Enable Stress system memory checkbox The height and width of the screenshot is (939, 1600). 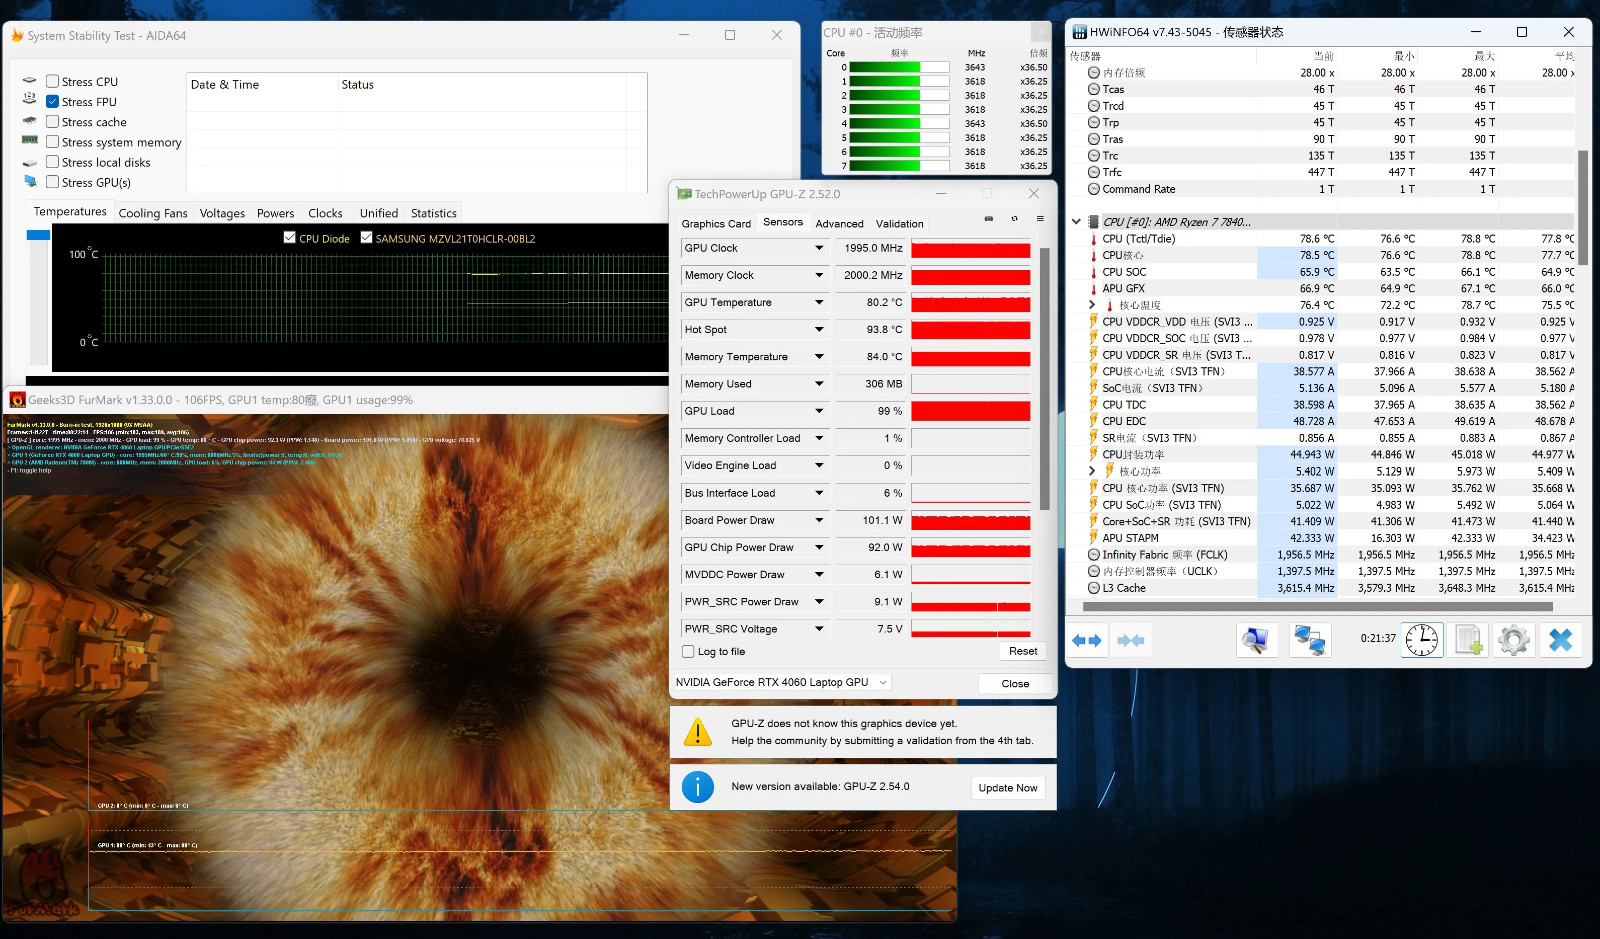point(52,142)
